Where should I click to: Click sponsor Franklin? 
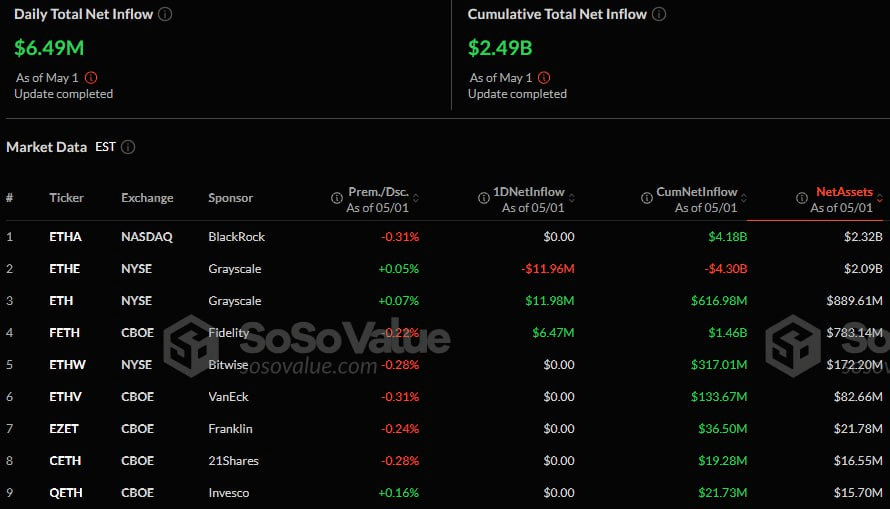click(x=230, y=428)
